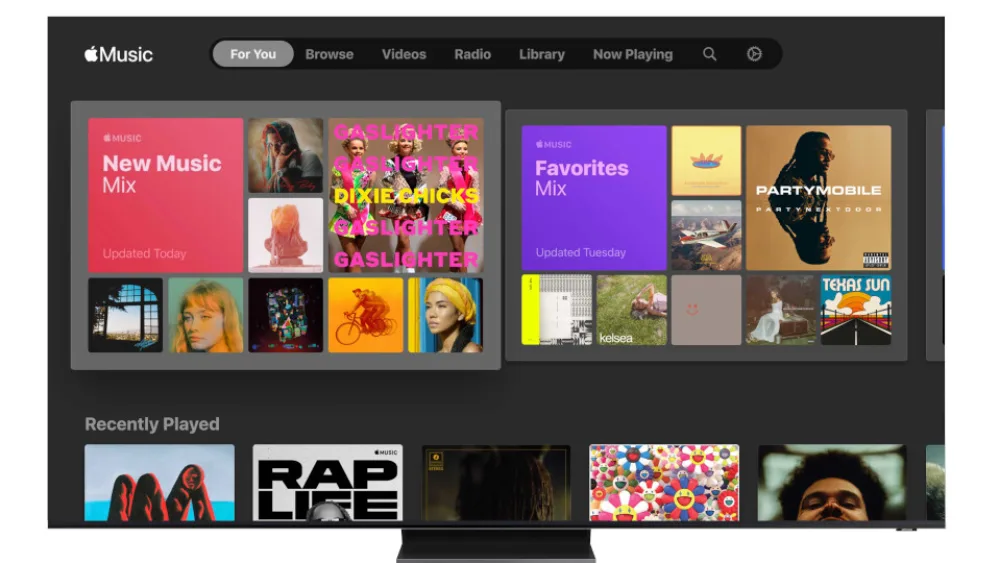Viewport: 1000px width, 563px height.
Task: Open the search magnifier icon
Action: pos(709,54)
